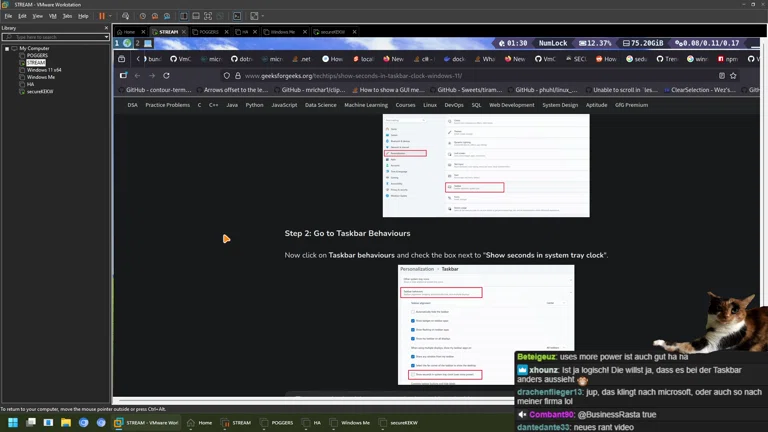Click the Practice Problems nav link

pyautogui.click(x=168, y=105)
